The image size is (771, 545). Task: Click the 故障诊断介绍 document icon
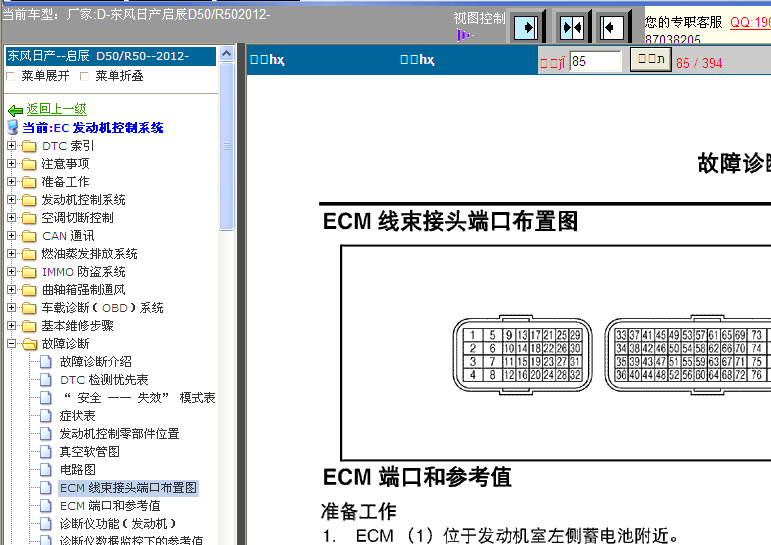(x=45, y=362)
